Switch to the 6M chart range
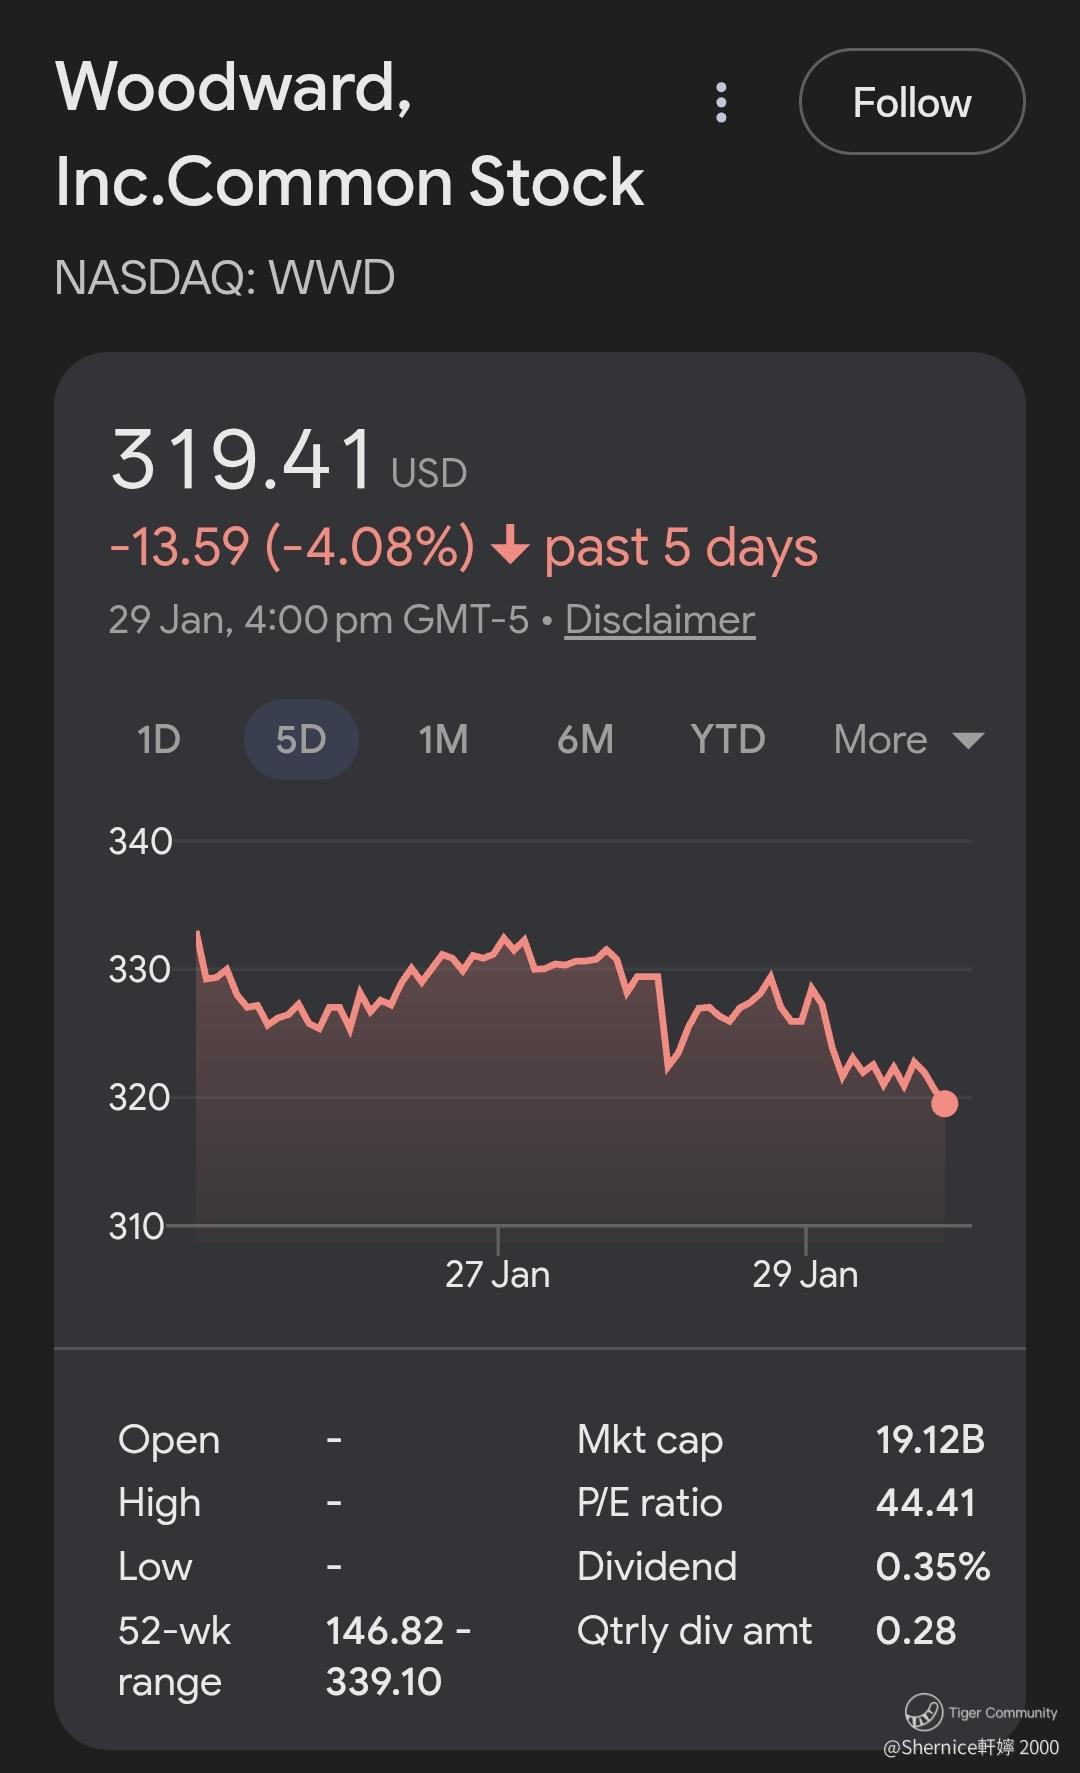 [585, 740]
